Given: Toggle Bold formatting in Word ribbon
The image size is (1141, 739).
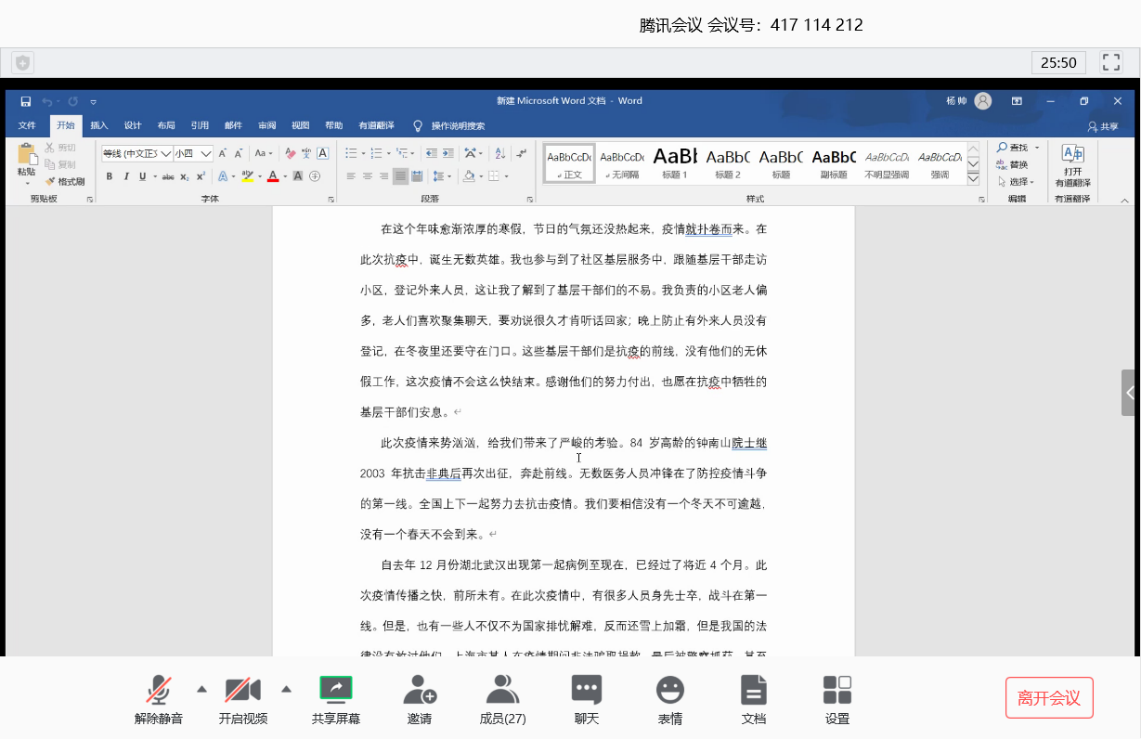Looking at the screenshot, I should [109, 177].
